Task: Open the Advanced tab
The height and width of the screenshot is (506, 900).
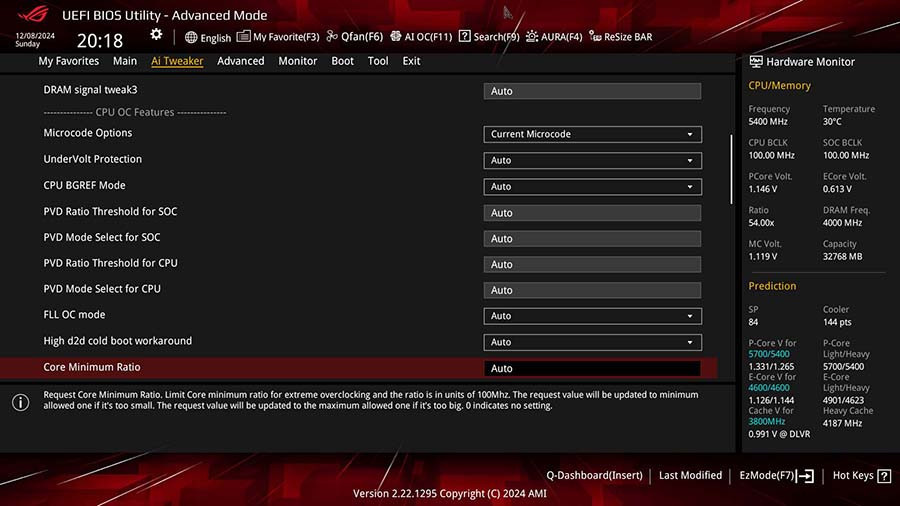Action: click(240, 61)
